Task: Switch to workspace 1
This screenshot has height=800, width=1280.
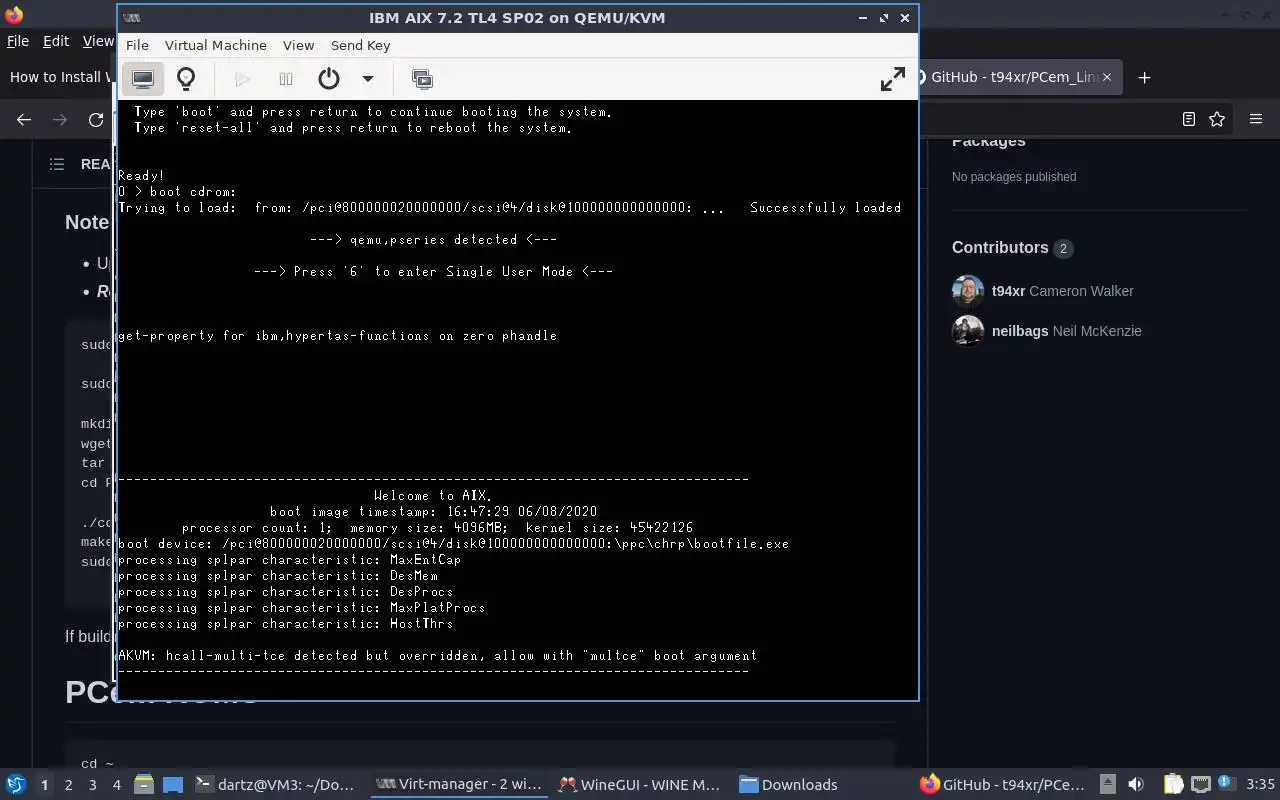Action: (x=44, y=785)
